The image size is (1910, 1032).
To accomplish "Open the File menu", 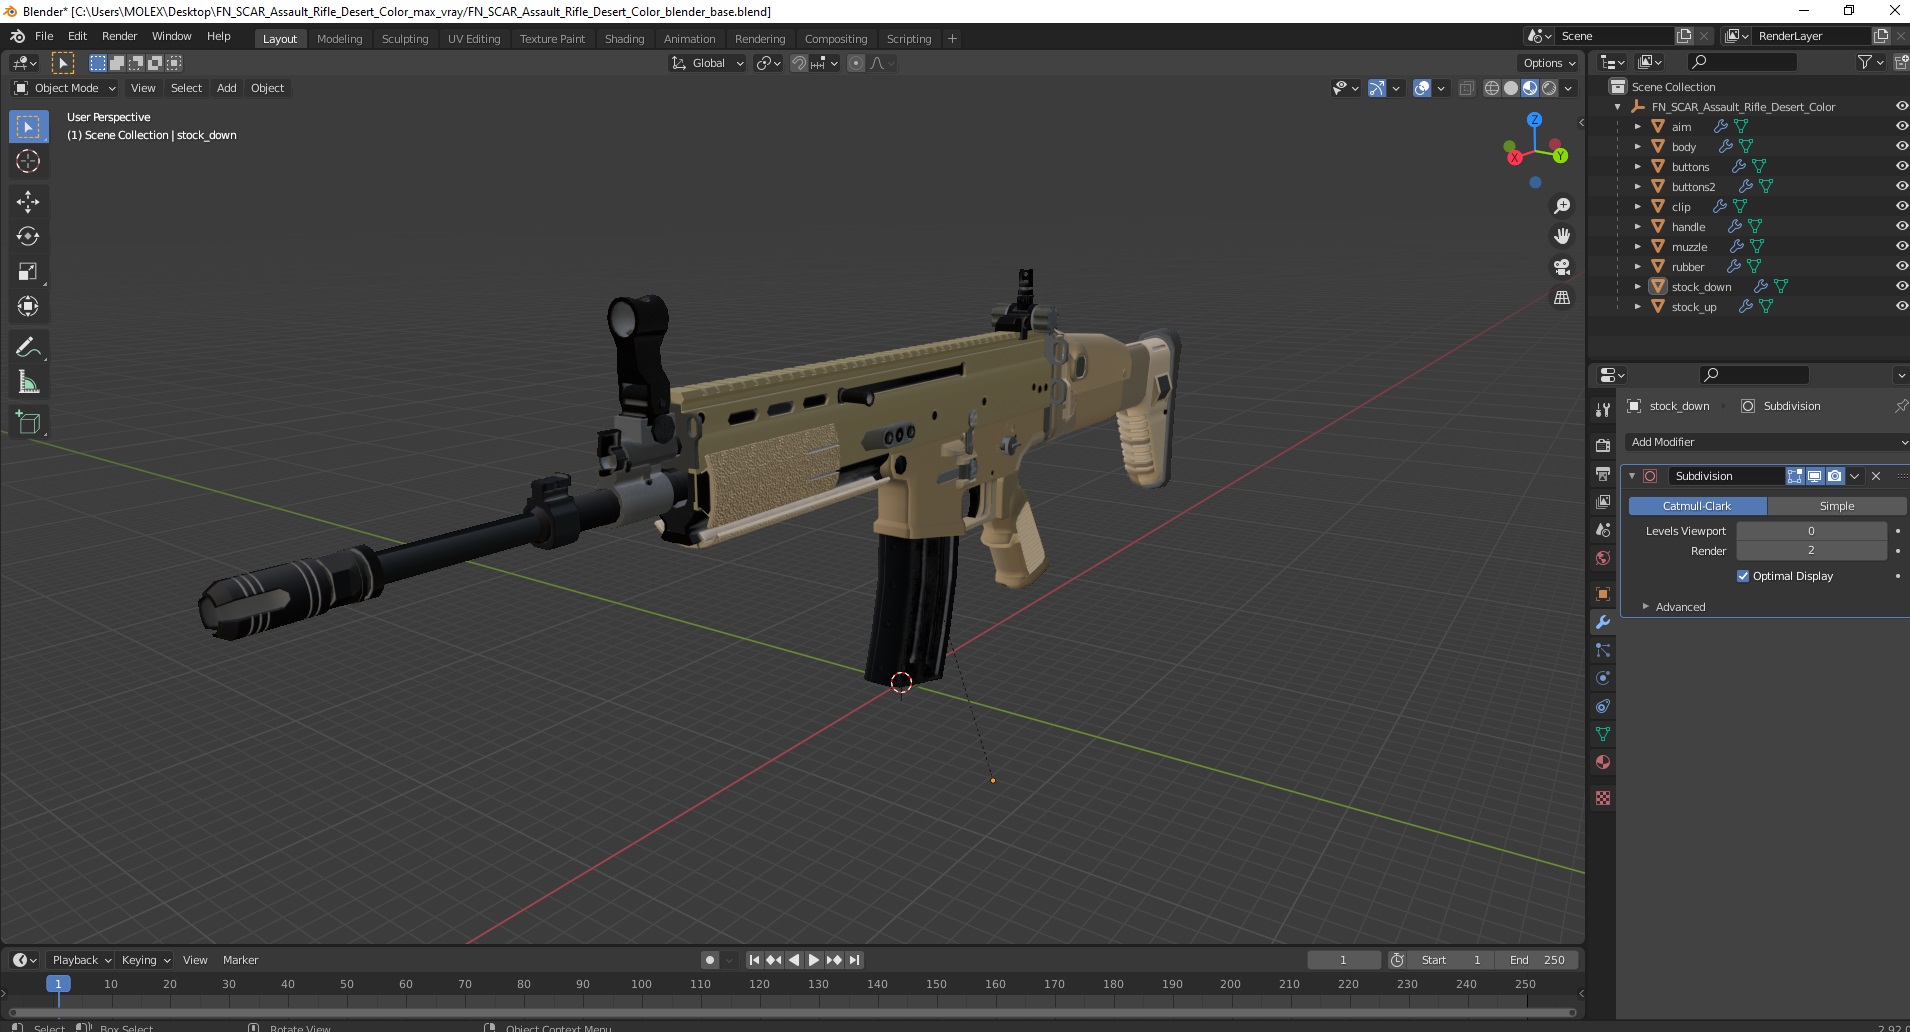I will coord(44,36).
